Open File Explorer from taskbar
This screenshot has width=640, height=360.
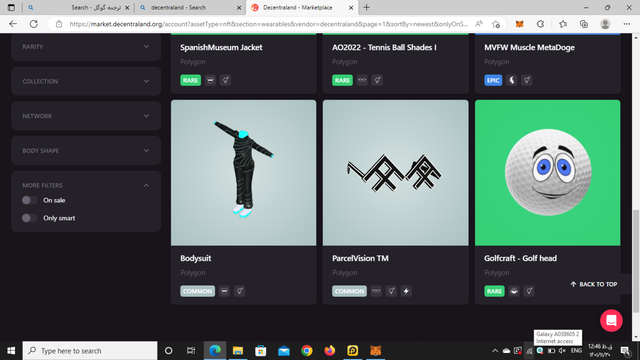click(x=238, y=351)
